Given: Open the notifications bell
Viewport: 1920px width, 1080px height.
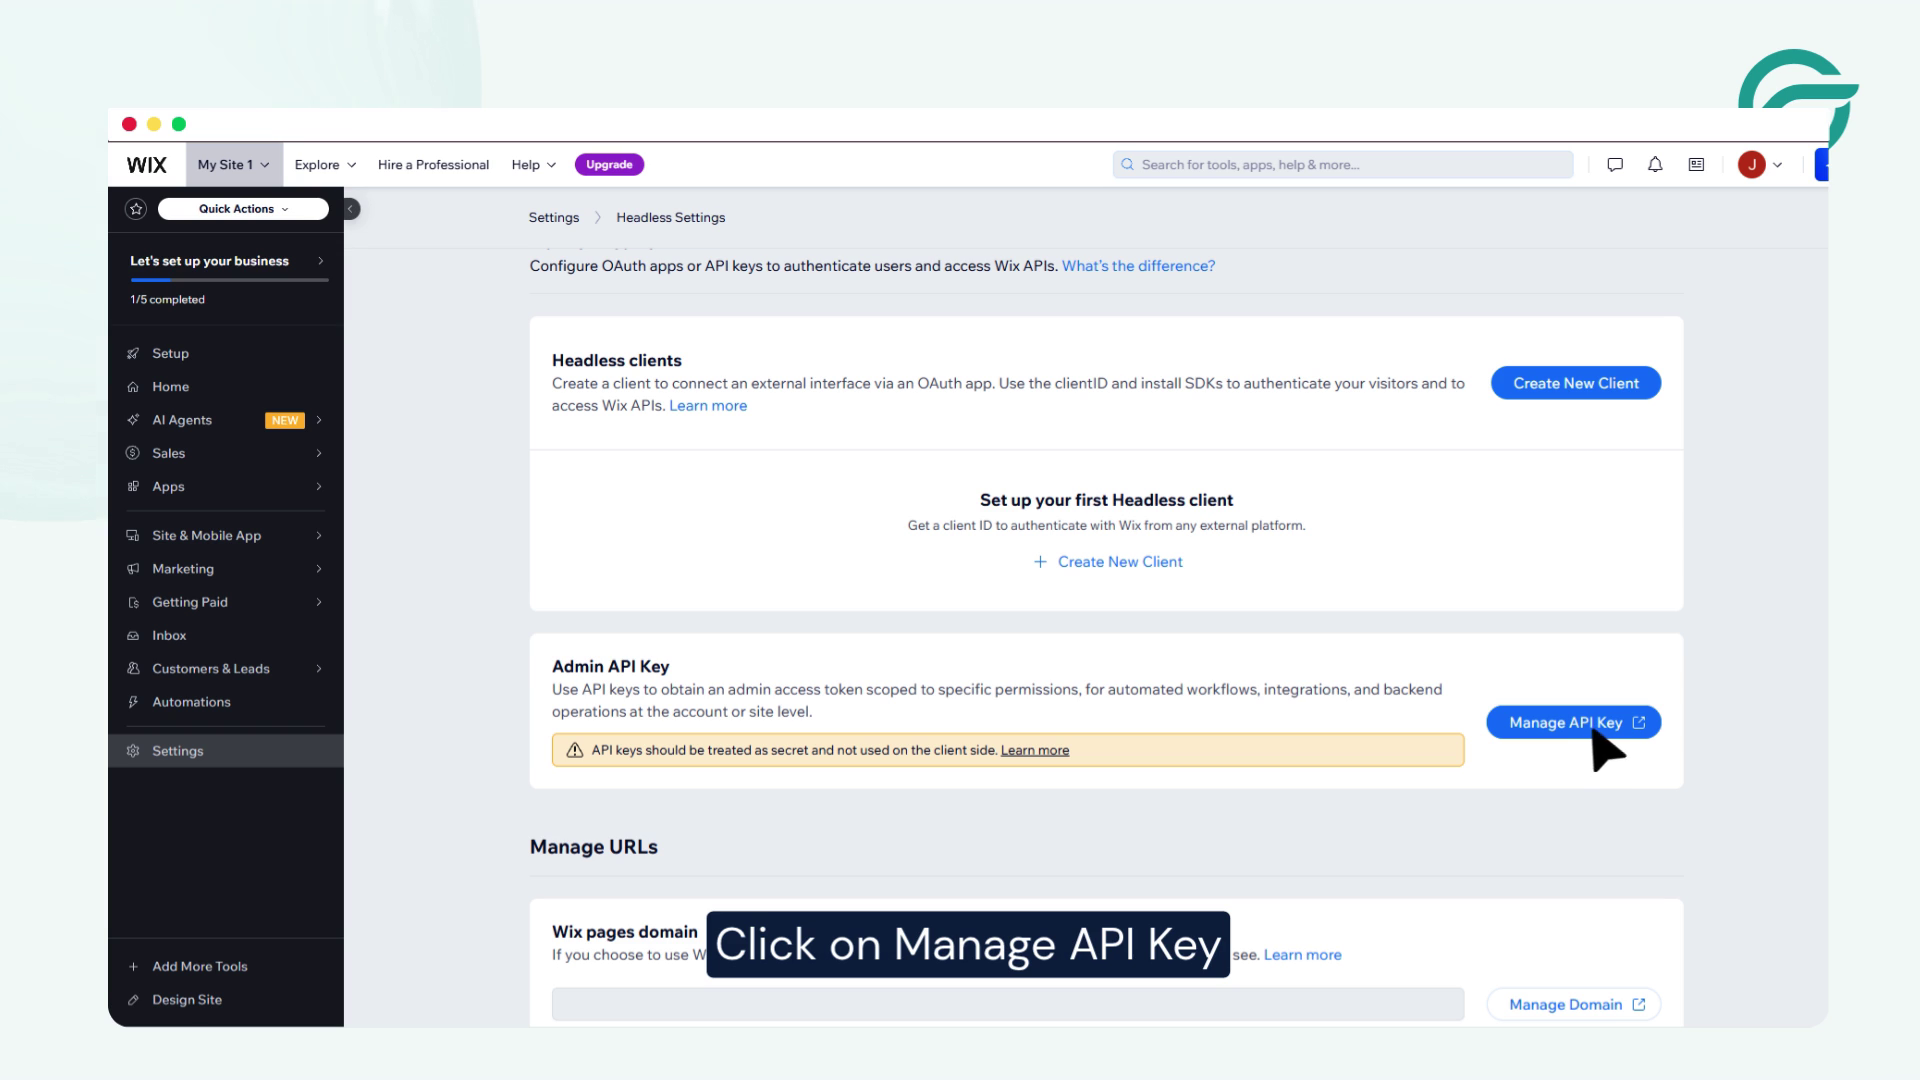Looking at the screenshot, I should tap(1655, 165).
